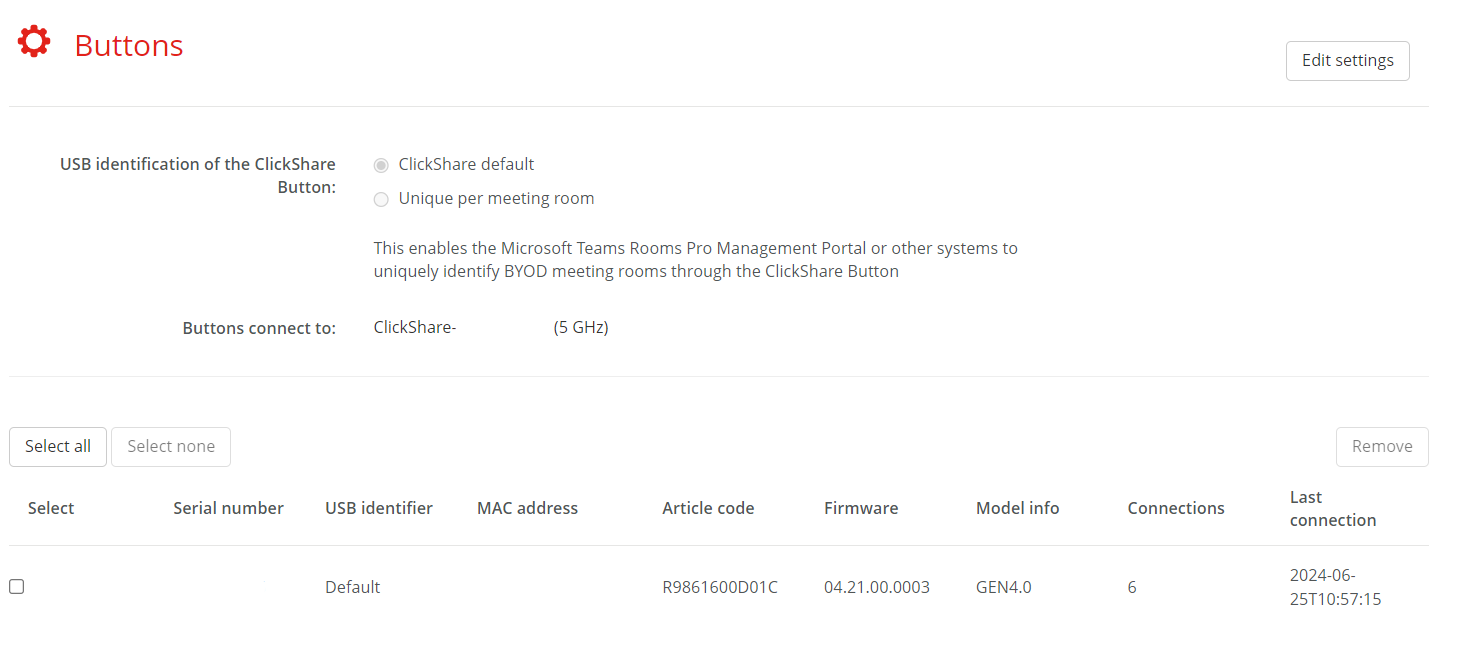Click the Select all button
The image size is (1465, 658).
58,447
